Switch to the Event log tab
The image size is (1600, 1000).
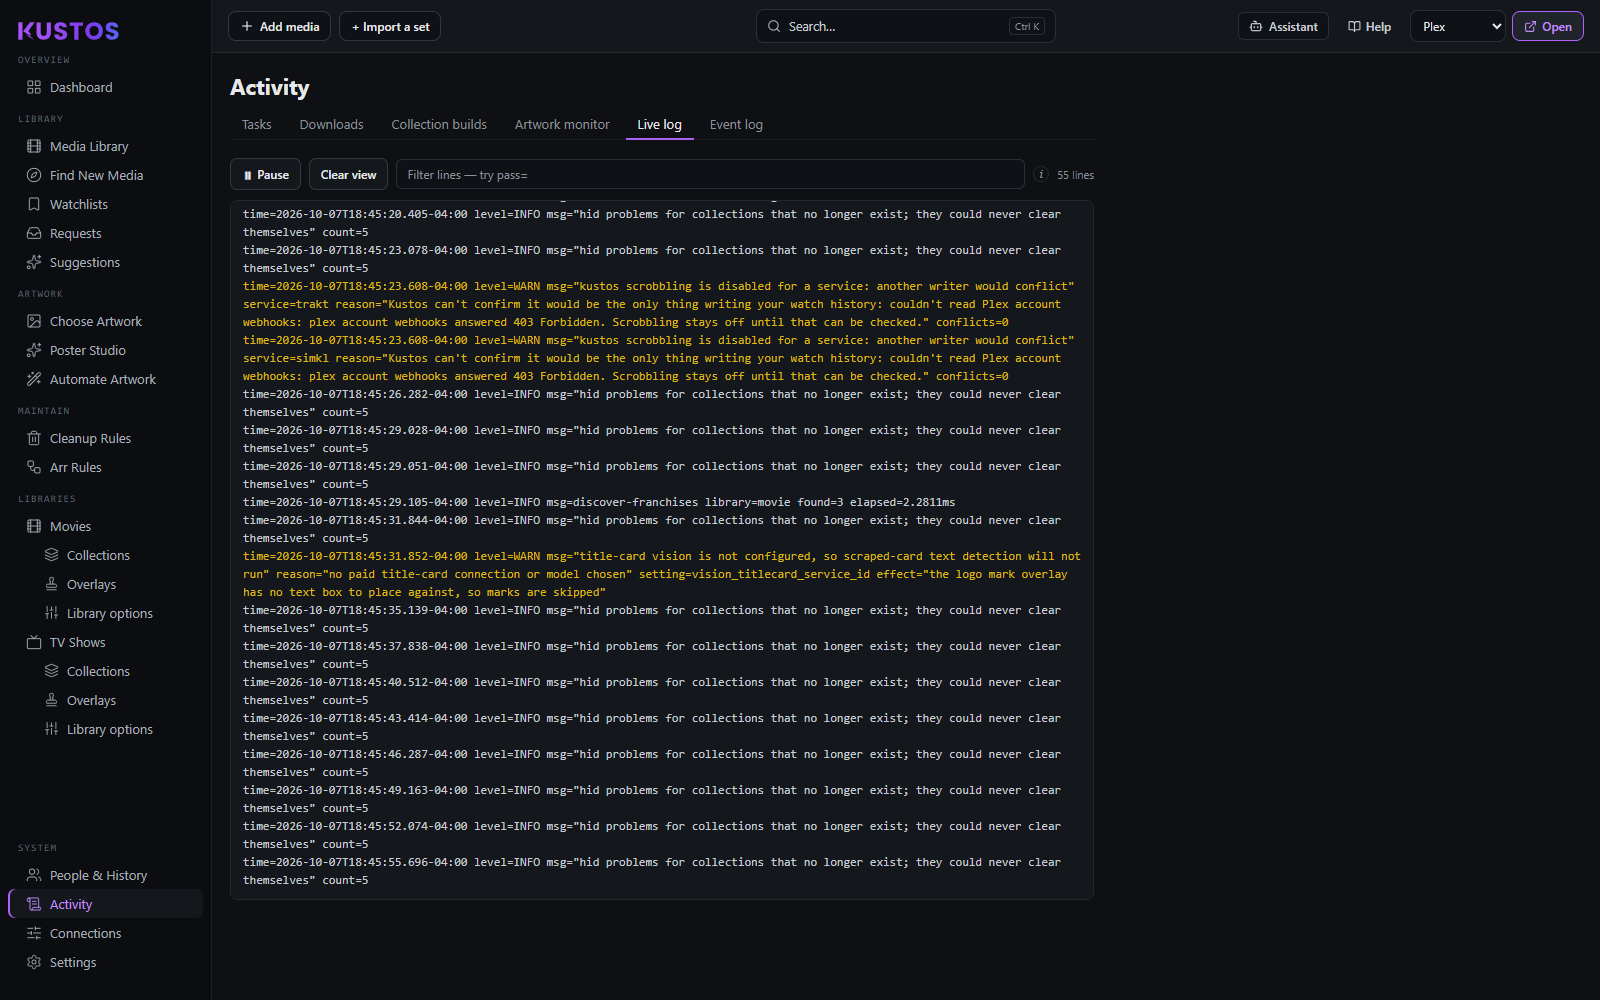736,124
